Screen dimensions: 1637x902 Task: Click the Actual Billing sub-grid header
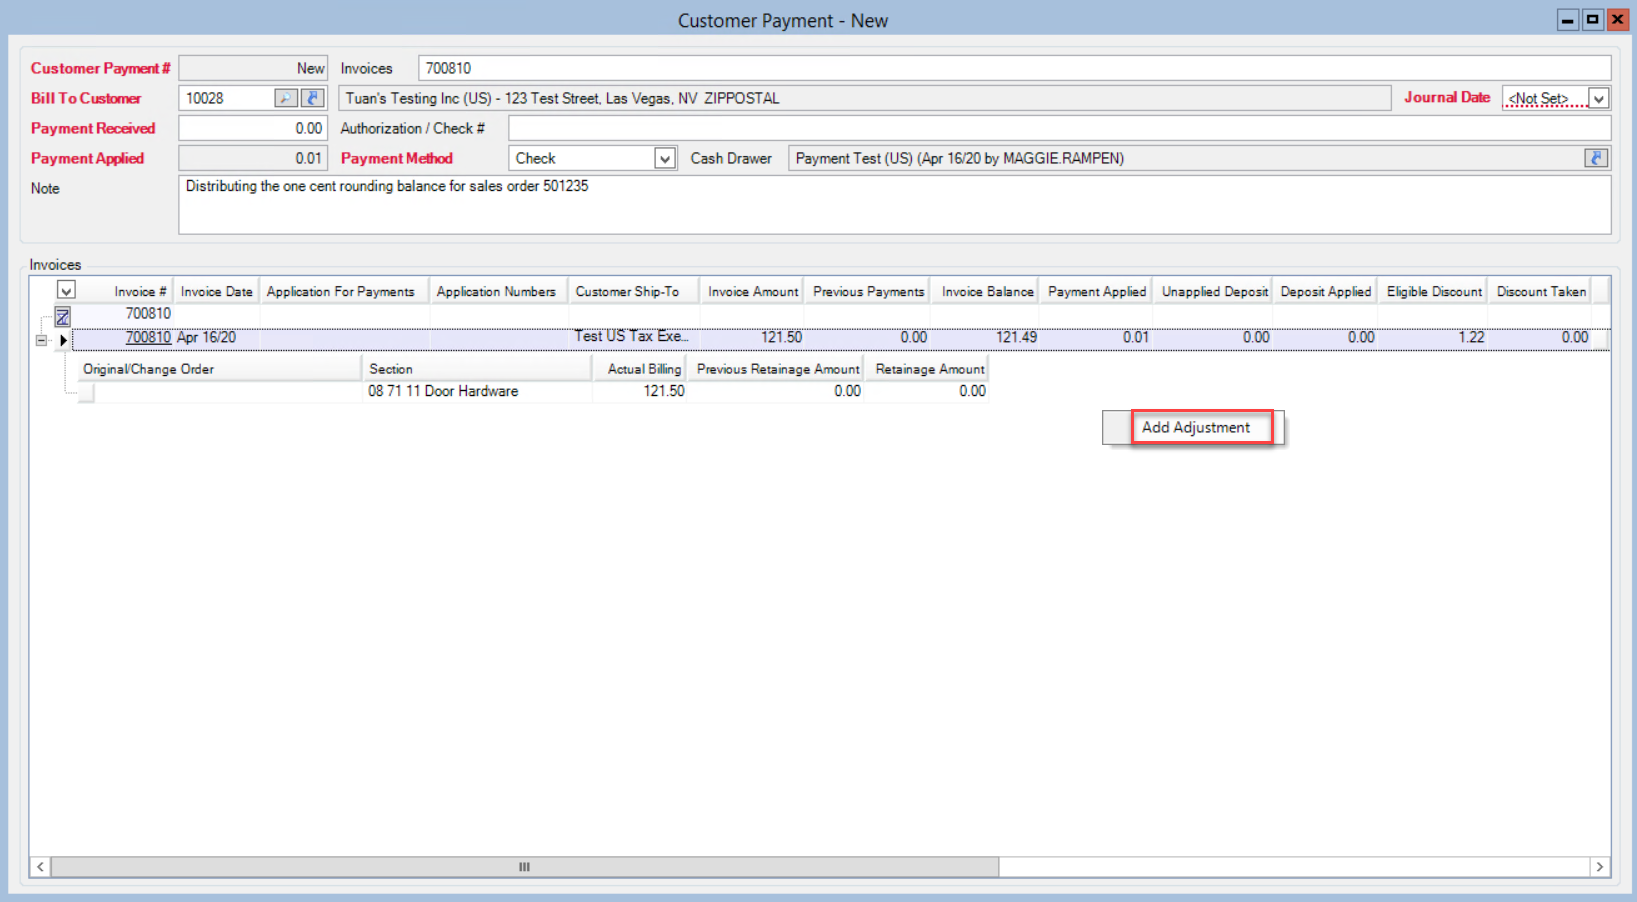click(639, 369)
